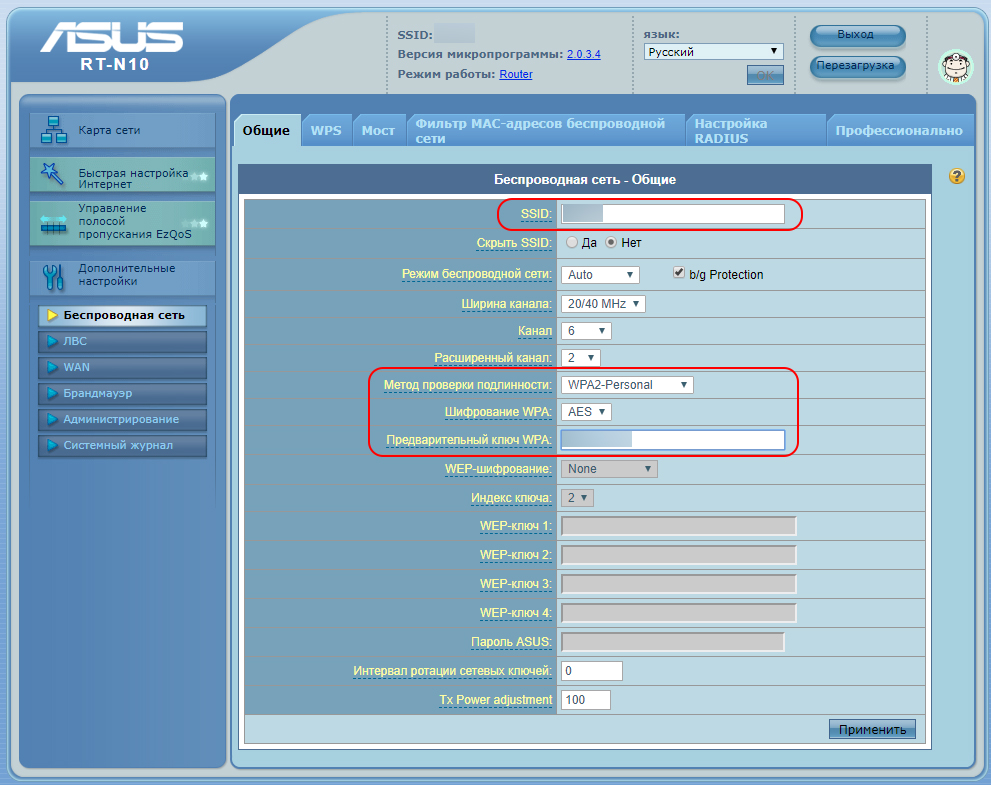This screenshot has height=785, width=991.
Task: Click the WEP-ключ 2 input field
Action: click(679, 555)
